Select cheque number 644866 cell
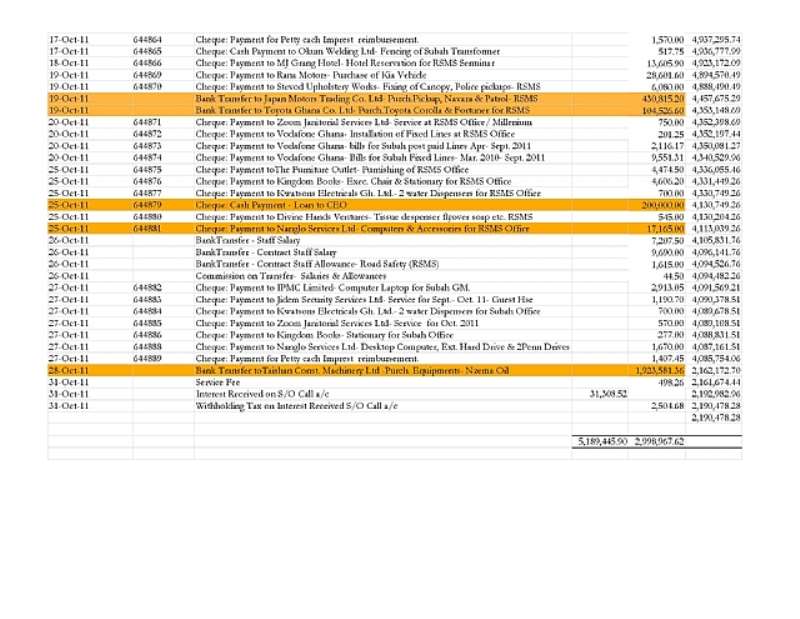 [147, 63]
